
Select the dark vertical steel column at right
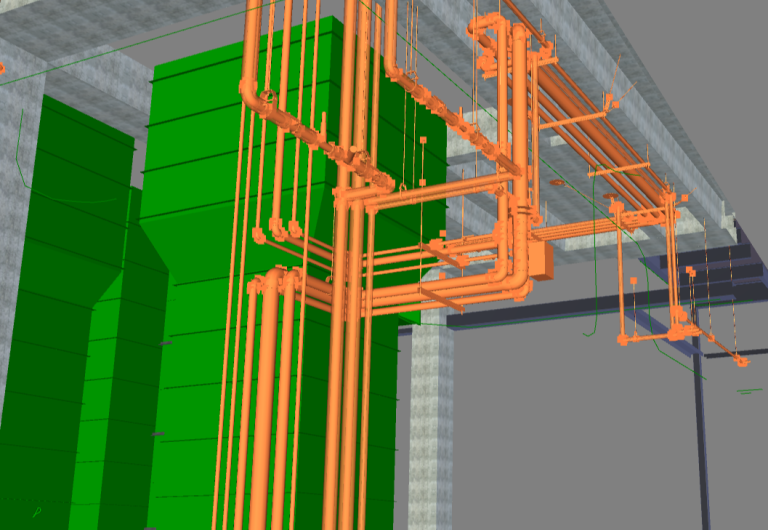[701, 421]
